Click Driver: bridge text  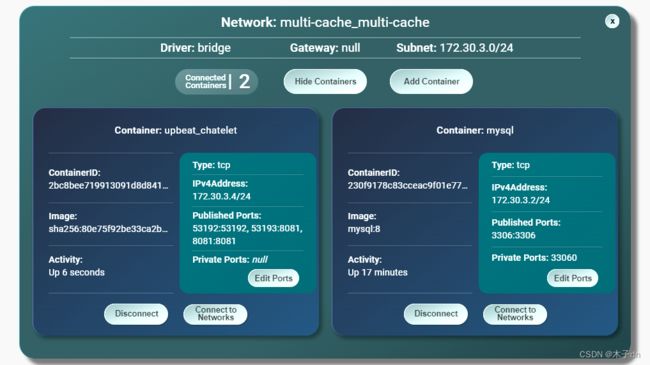[195, 48]
